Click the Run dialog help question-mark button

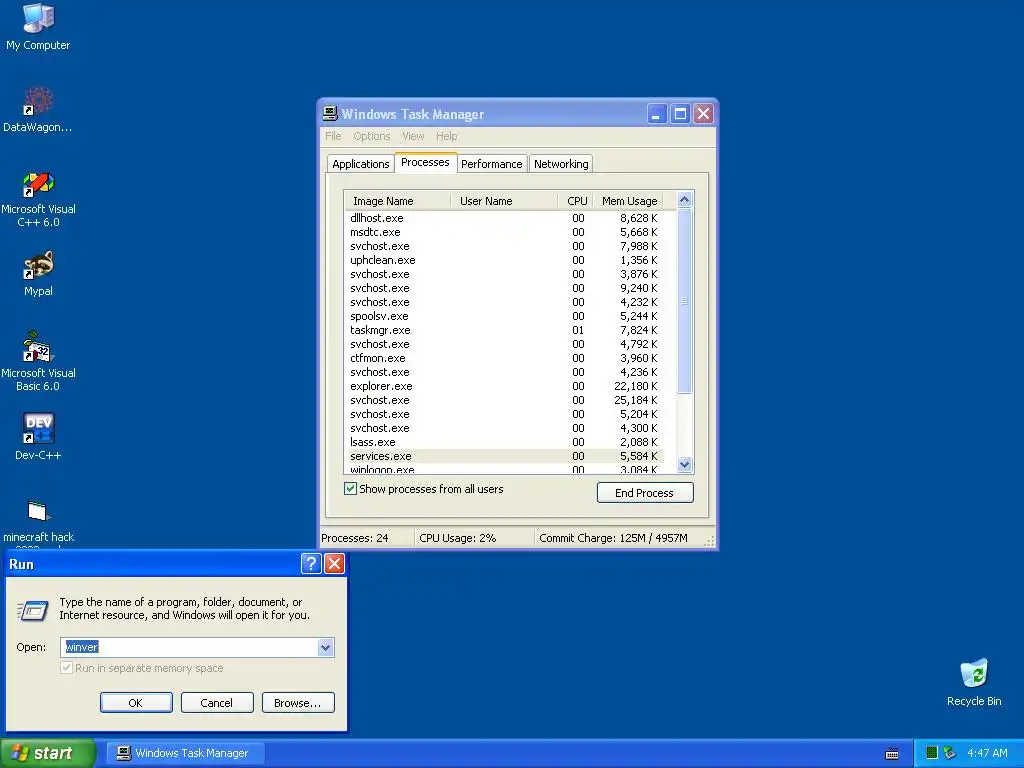click(x=311, y=564)
